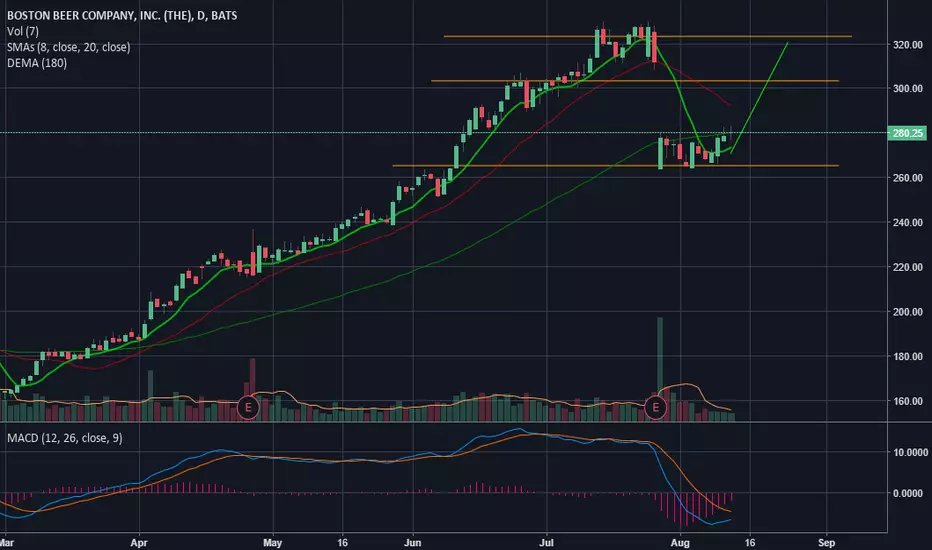This screenshot has height=550, width=932.
Task: Open the late July earnings marker E icon
Action: tap(656, 407)
